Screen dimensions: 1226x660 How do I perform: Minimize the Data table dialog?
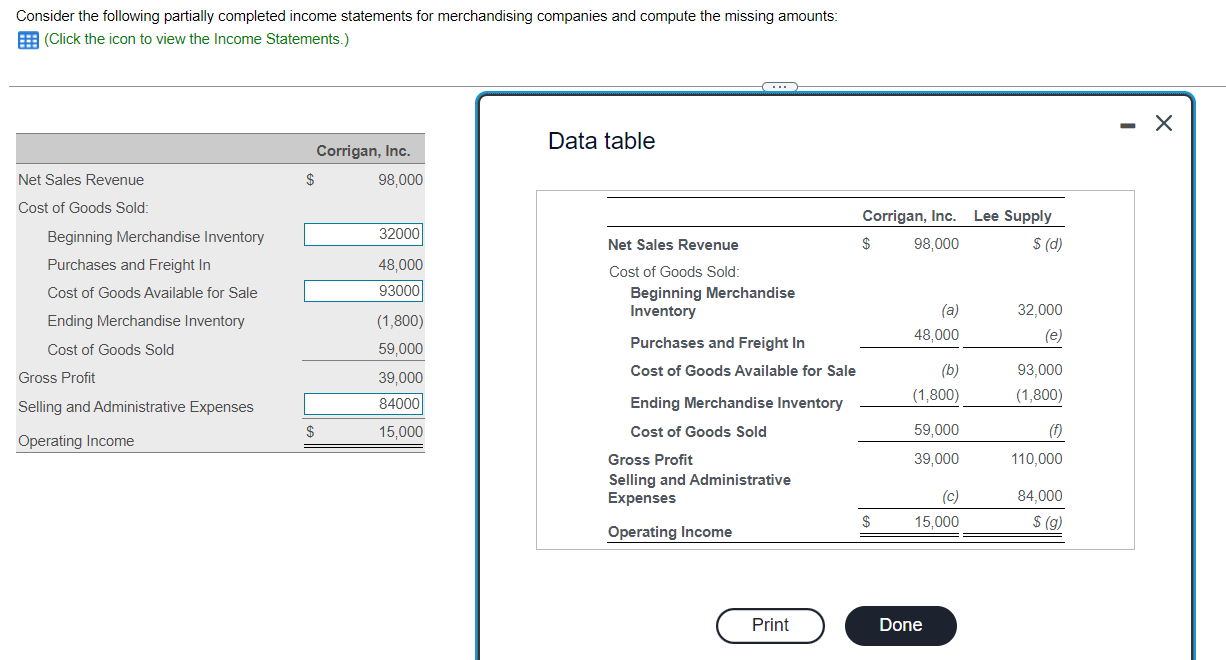[1127, 125]
